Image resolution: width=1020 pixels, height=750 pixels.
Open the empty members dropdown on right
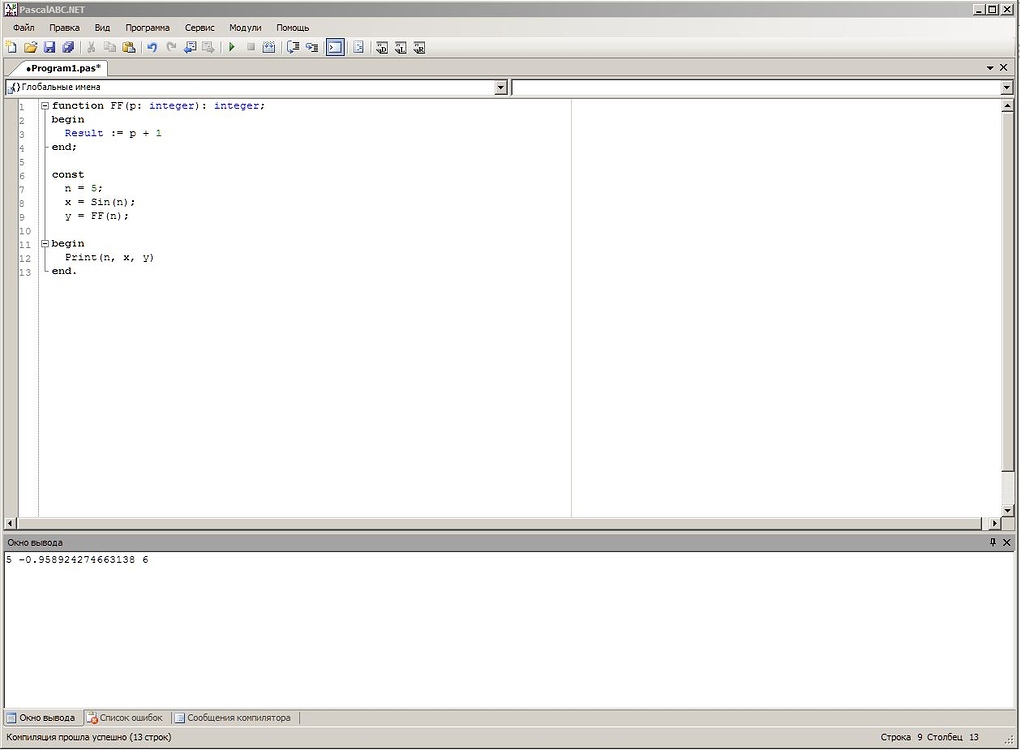(x=1006, y=88)
